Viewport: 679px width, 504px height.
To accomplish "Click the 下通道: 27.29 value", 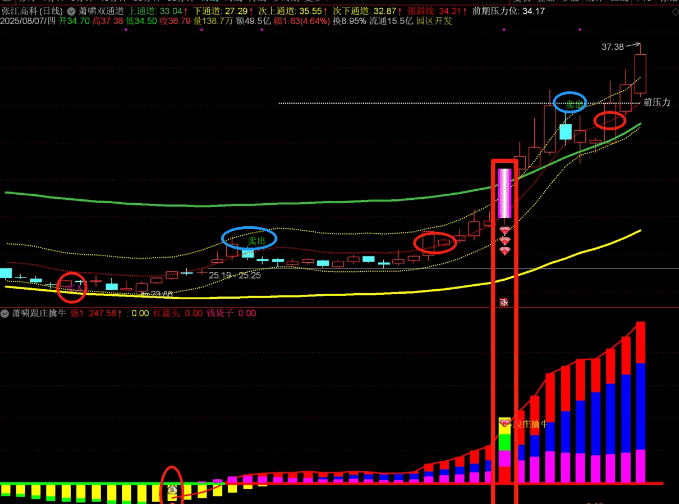I will (x=223, y=11).
